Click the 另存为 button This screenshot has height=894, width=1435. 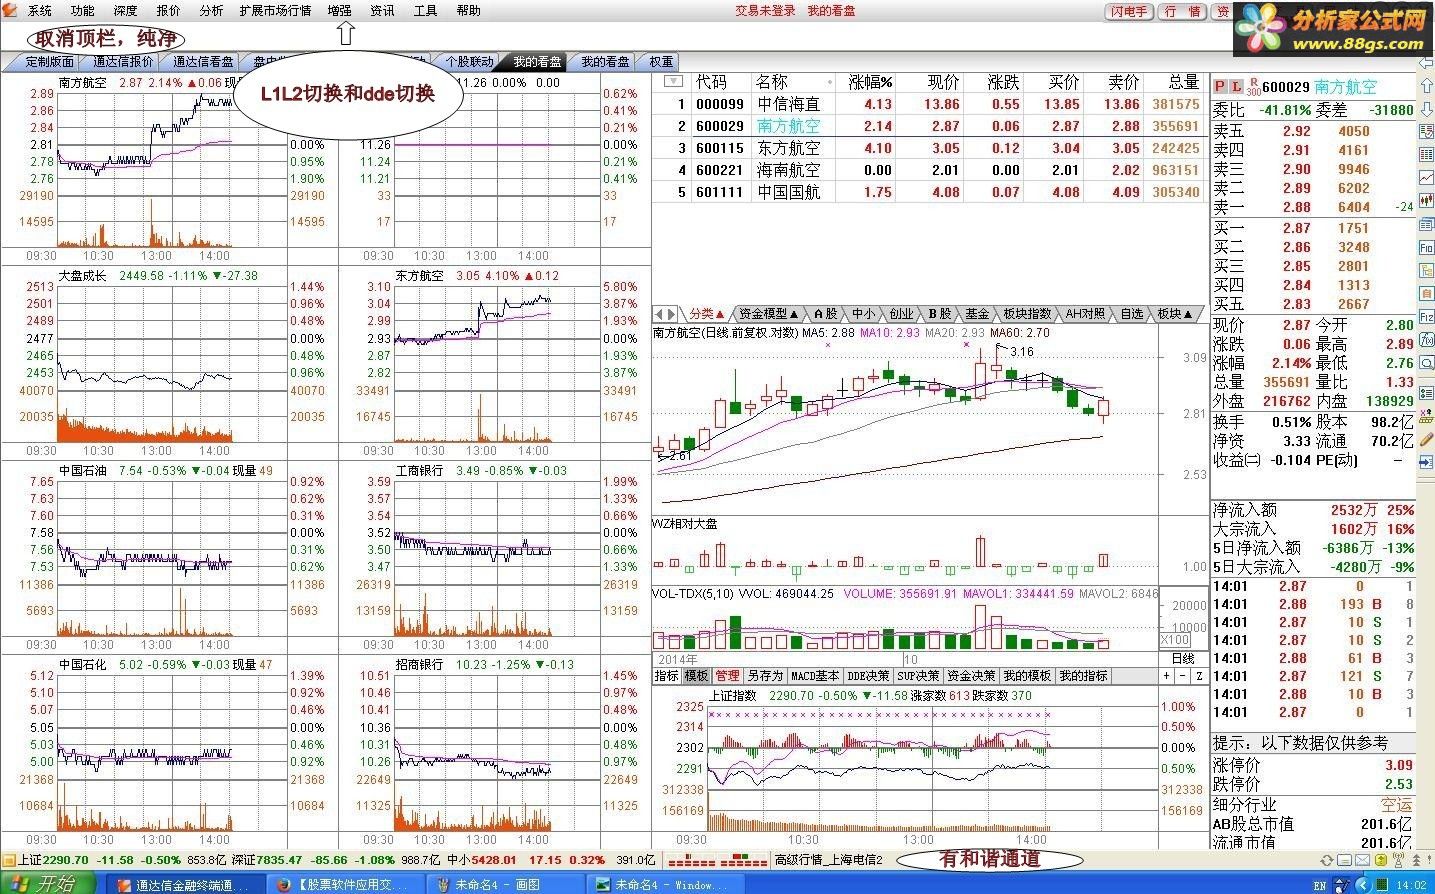click(765, 676)
